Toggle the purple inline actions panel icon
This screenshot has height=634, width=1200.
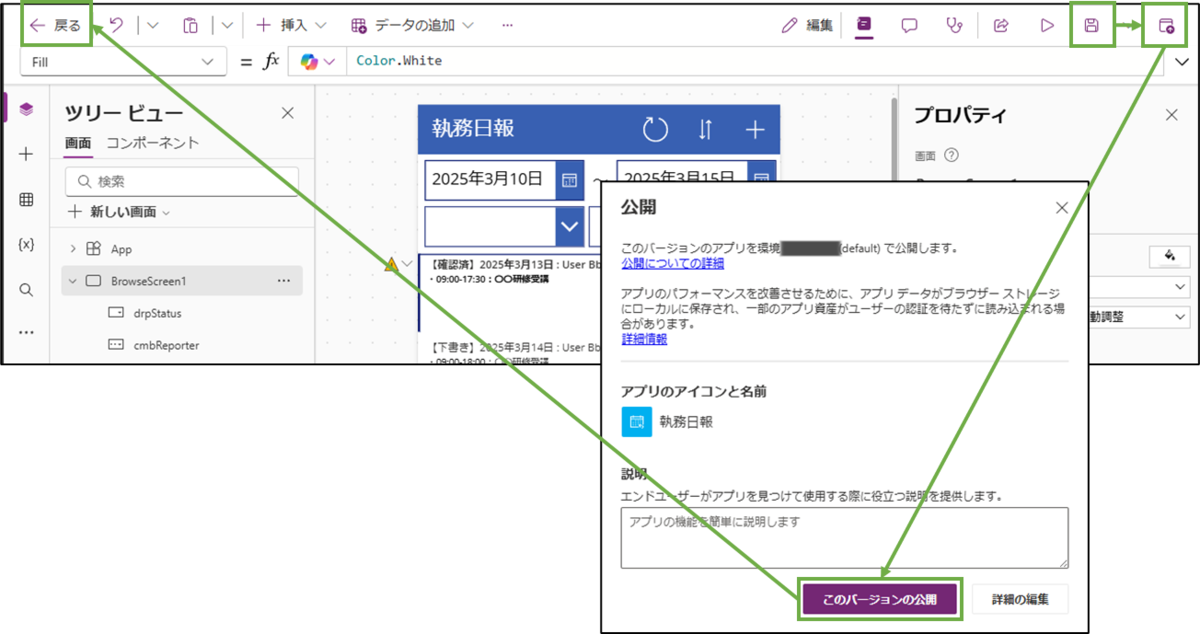[x=864, y=25]
